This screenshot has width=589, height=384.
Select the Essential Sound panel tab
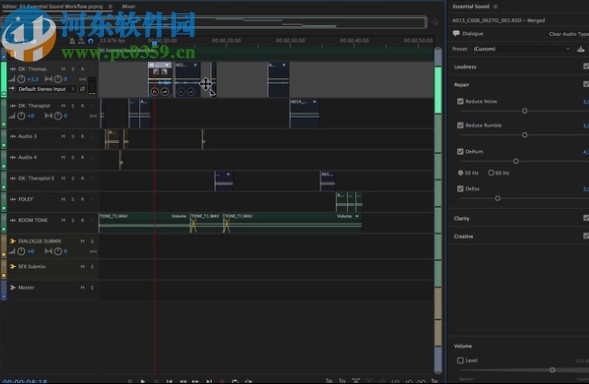(x=471, y=6)
